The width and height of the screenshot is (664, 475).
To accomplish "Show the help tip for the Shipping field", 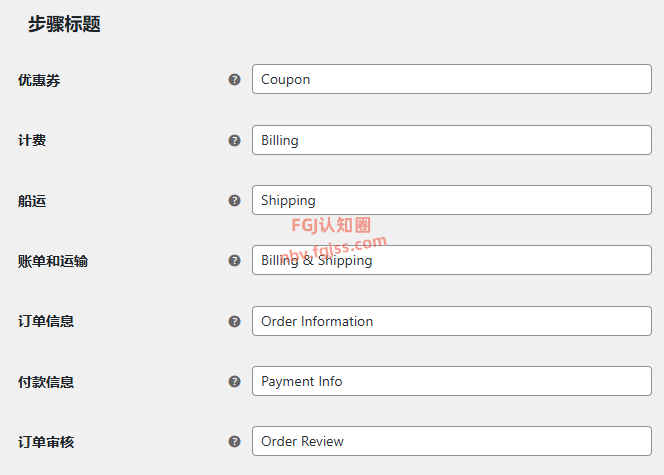I will pyautogui.click(x=234, y=200).
